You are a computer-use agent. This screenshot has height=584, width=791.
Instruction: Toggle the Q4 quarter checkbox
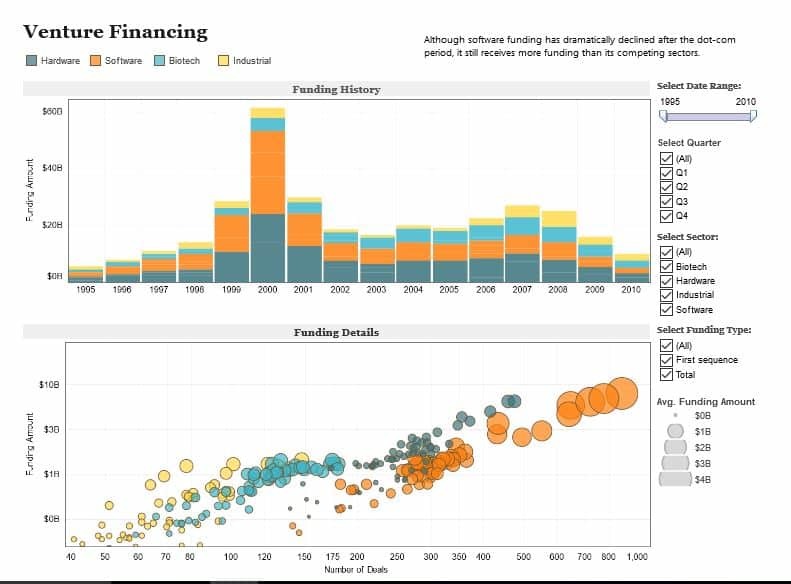(x=665, y=215)
